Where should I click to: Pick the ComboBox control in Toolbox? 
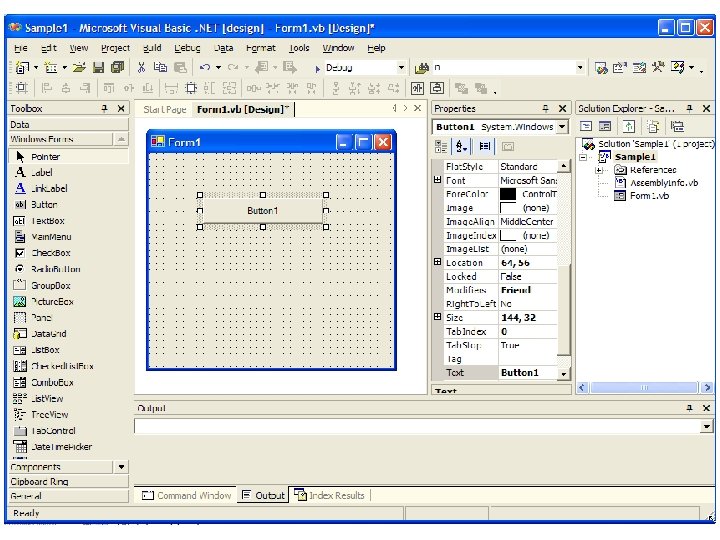coord(68,382)
